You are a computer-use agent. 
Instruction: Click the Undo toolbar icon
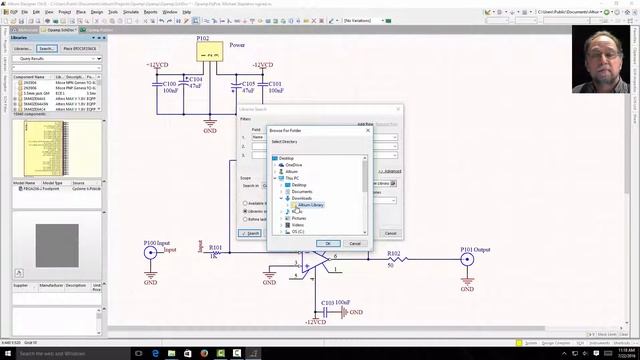162,21
